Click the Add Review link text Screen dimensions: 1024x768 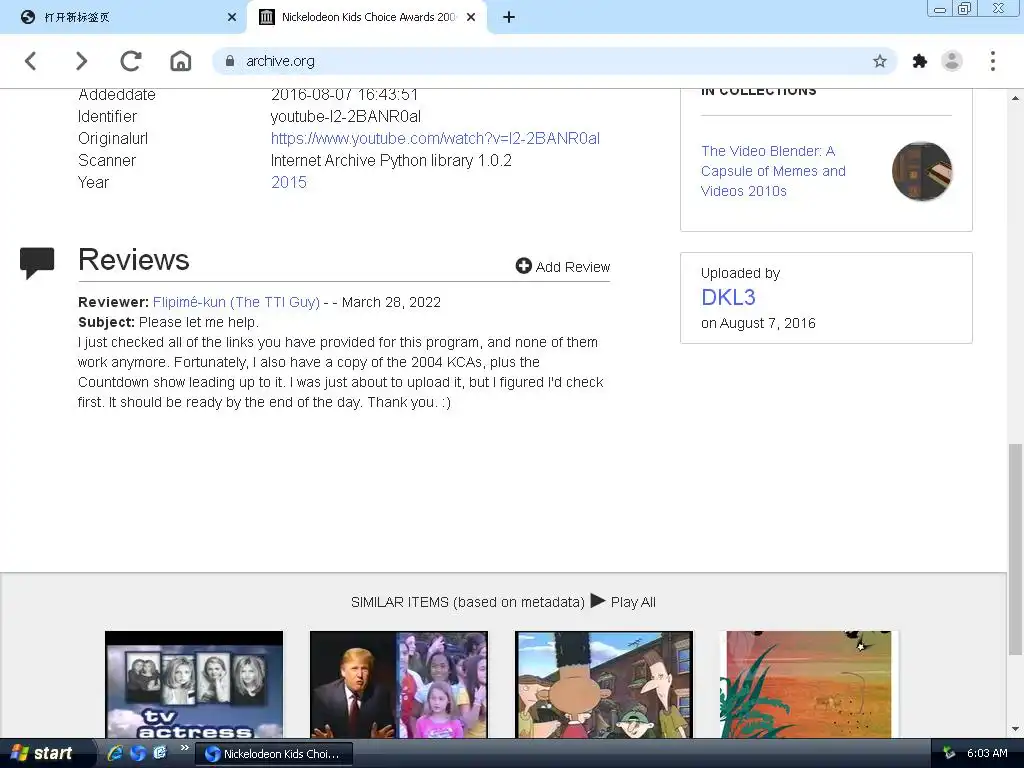click(573, 267)
